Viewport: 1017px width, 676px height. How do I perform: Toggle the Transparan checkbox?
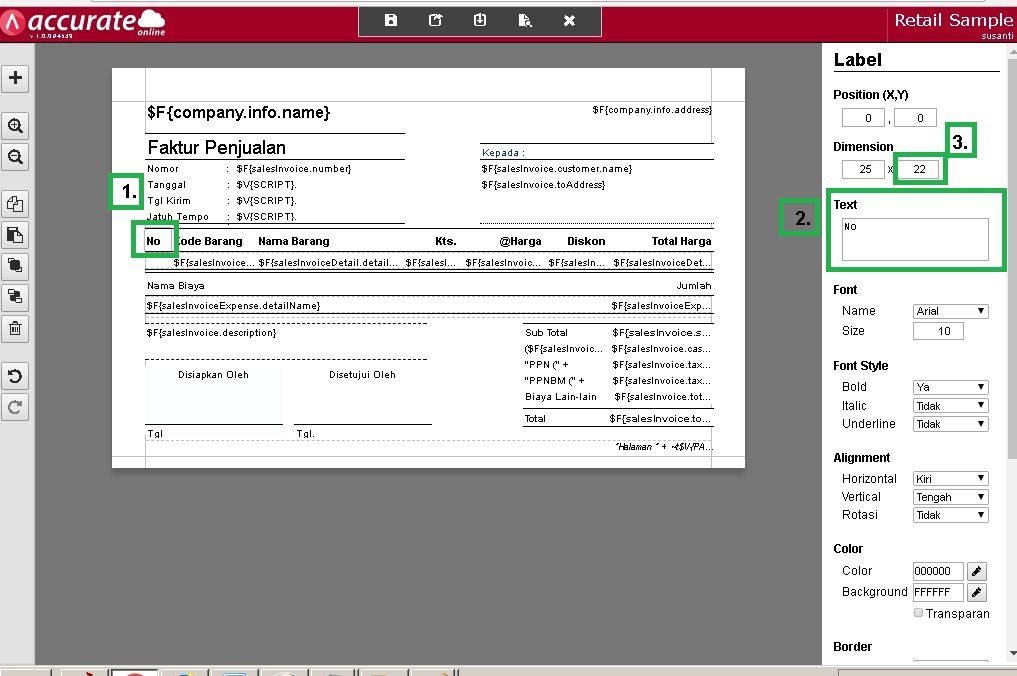point(918,613)
